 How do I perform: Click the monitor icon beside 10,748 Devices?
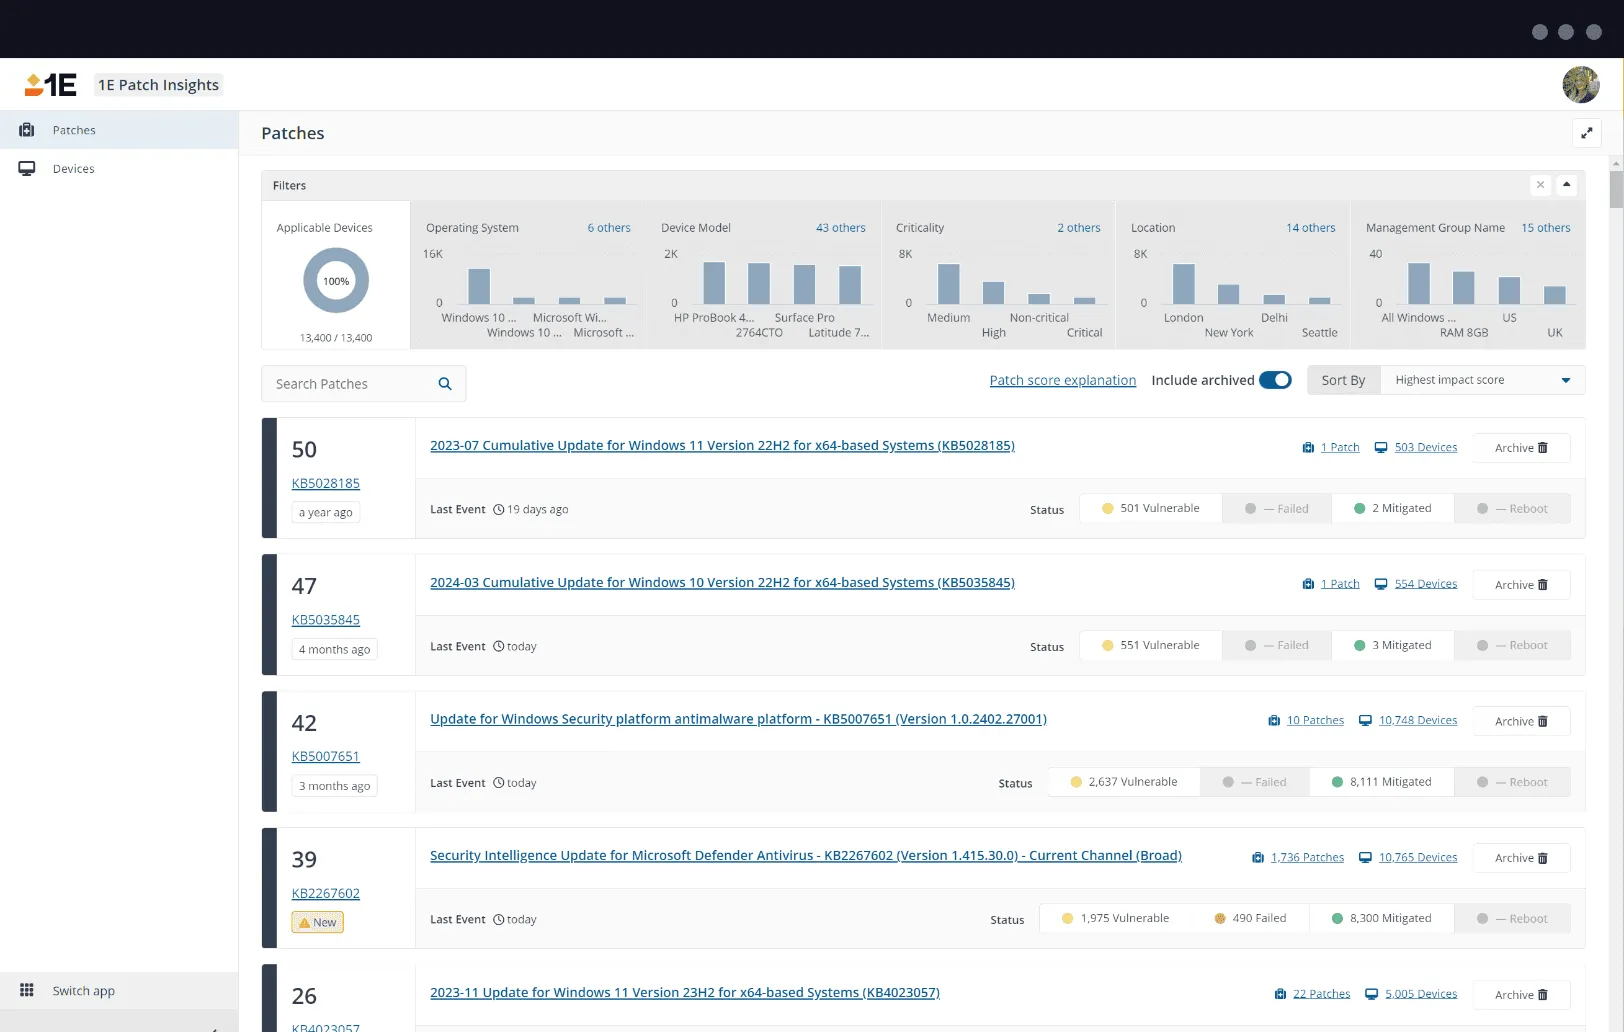click(1365, 720)
